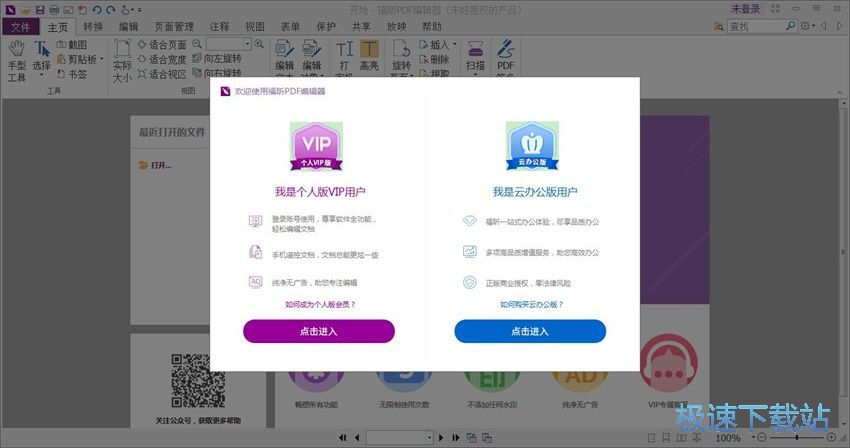Go to first page in status bar
This screenshot has height=448, width=850.
(343, 437)
